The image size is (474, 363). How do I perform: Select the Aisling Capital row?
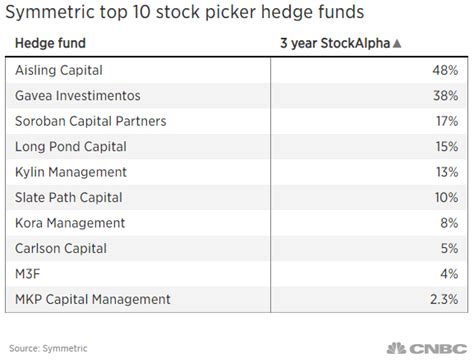click(236, 70)
